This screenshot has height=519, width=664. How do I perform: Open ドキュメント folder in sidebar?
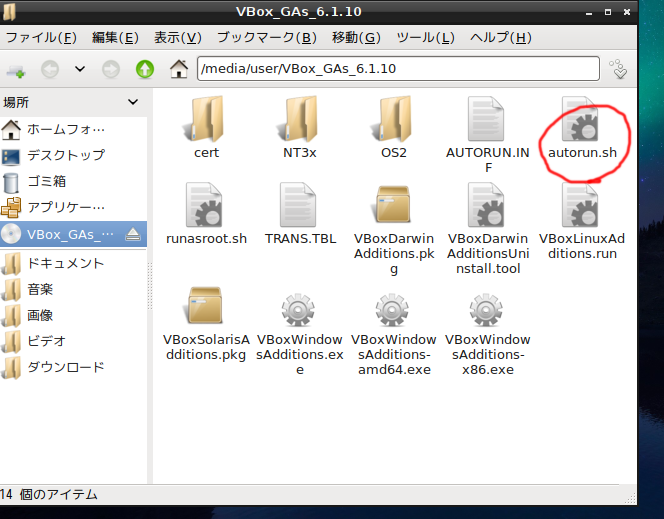click(73, 263)
